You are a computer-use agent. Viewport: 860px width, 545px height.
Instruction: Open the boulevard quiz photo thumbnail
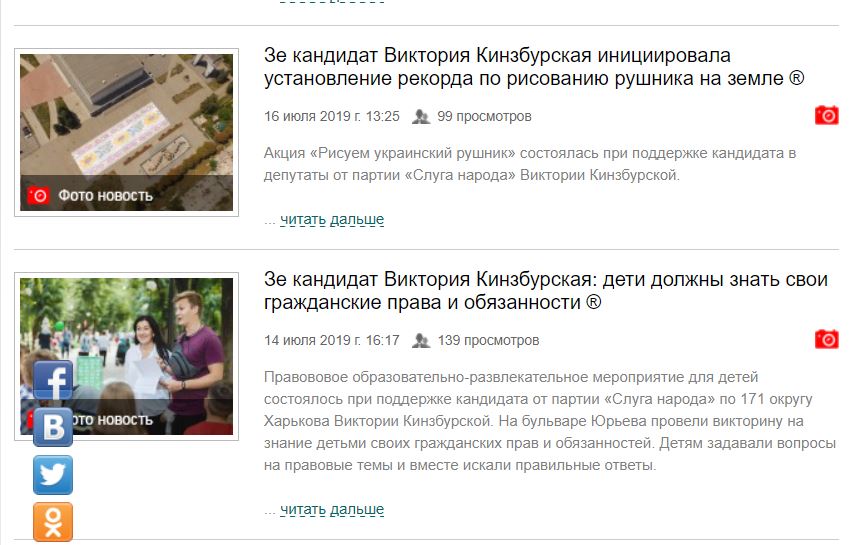[x=126, y=356]
